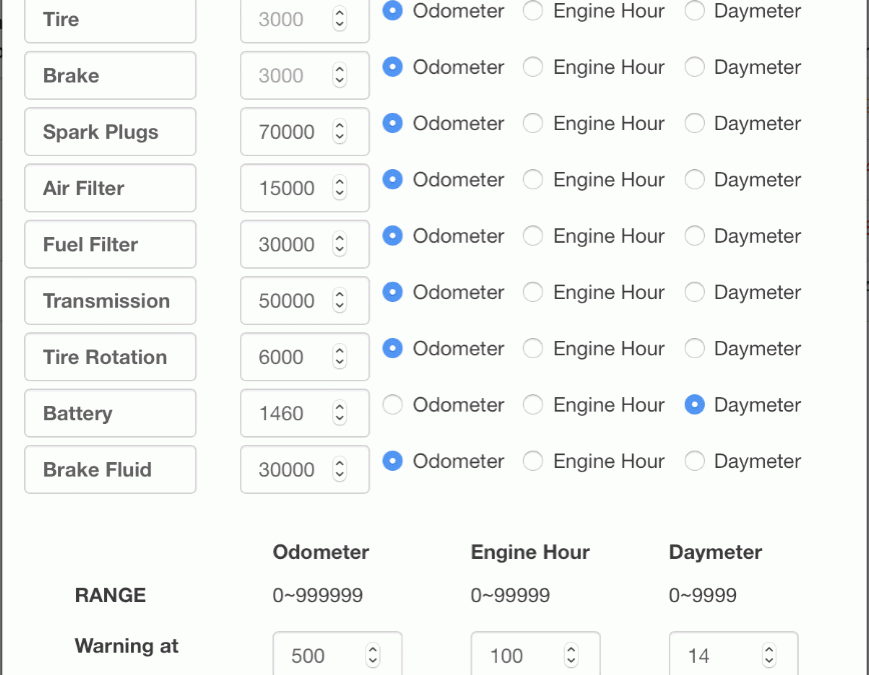Click the Daymeter warning 14 stepper
Viewport: 869px width, 675px height.
pos(769,655)
